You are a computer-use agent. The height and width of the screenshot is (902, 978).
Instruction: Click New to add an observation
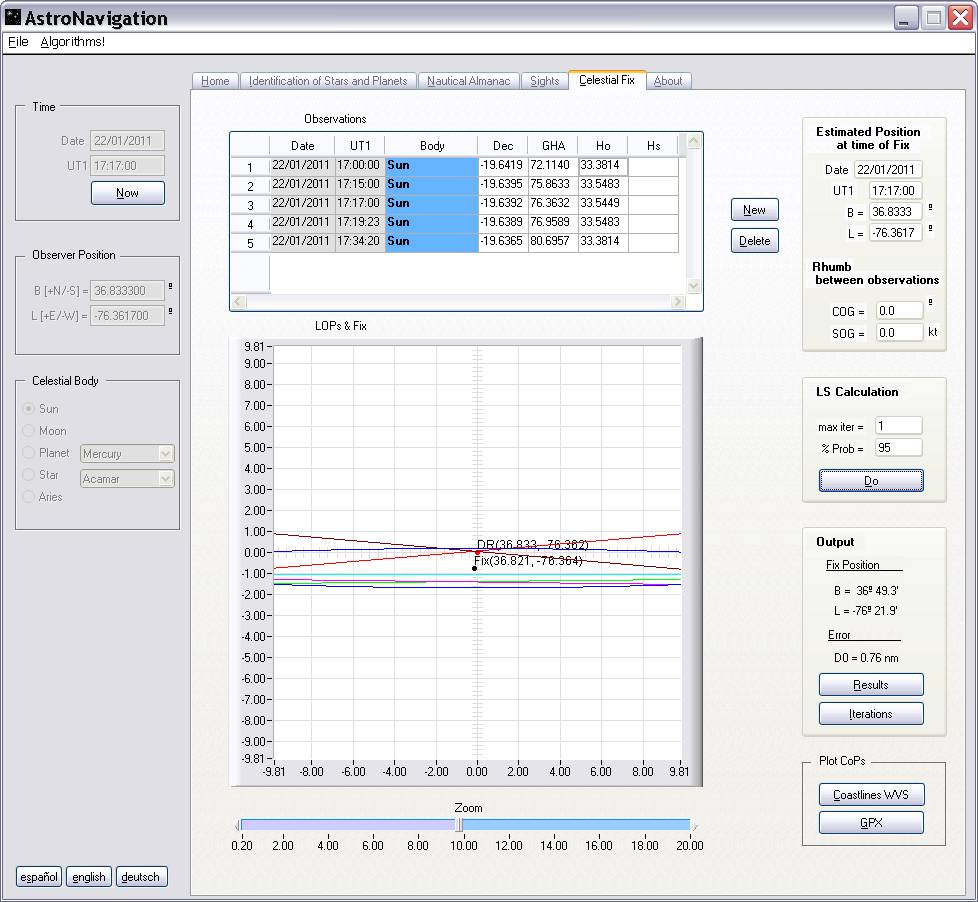click(754, 210)
